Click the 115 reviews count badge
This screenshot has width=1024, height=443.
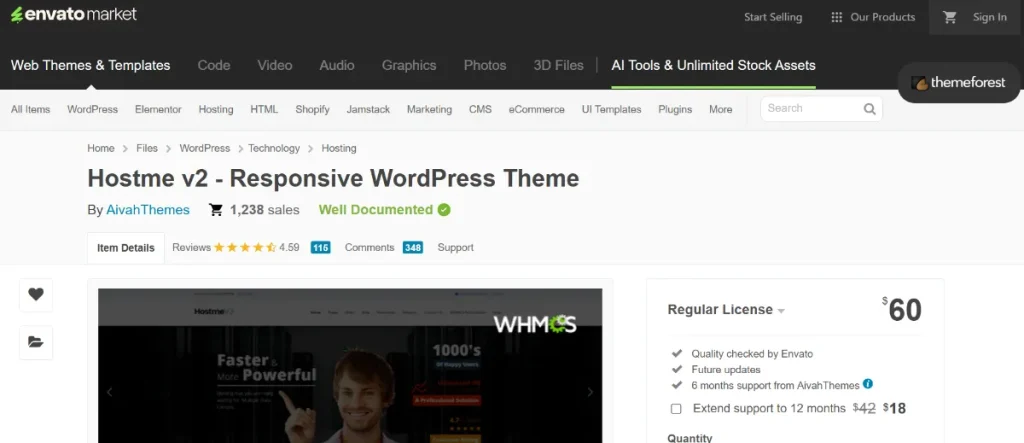321,248
